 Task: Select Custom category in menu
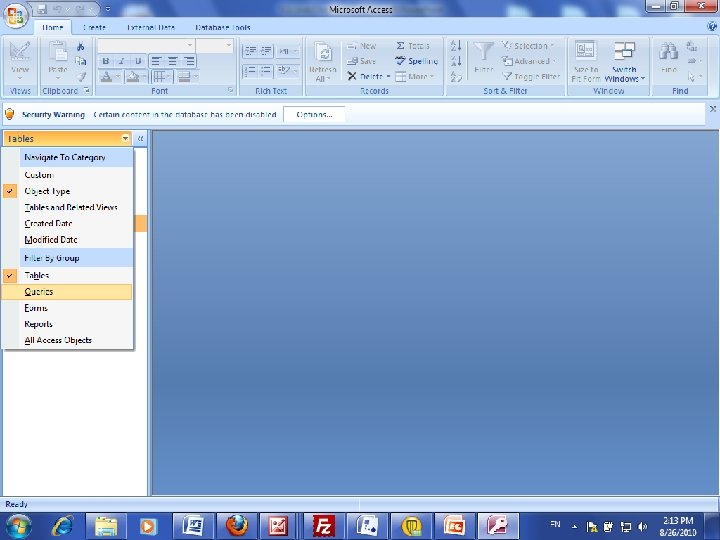click(x=68, y=175)
